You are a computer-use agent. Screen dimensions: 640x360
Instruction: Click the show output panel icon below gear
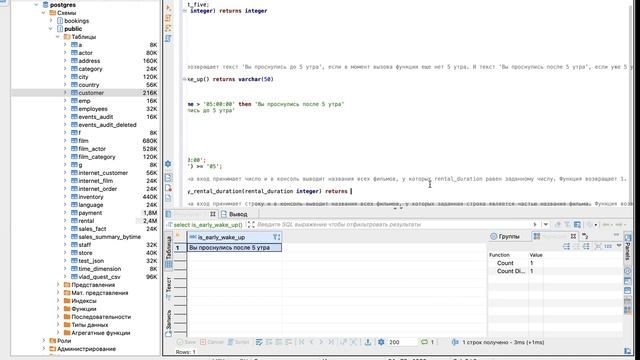pyautogui.click(x=169, y=178)
